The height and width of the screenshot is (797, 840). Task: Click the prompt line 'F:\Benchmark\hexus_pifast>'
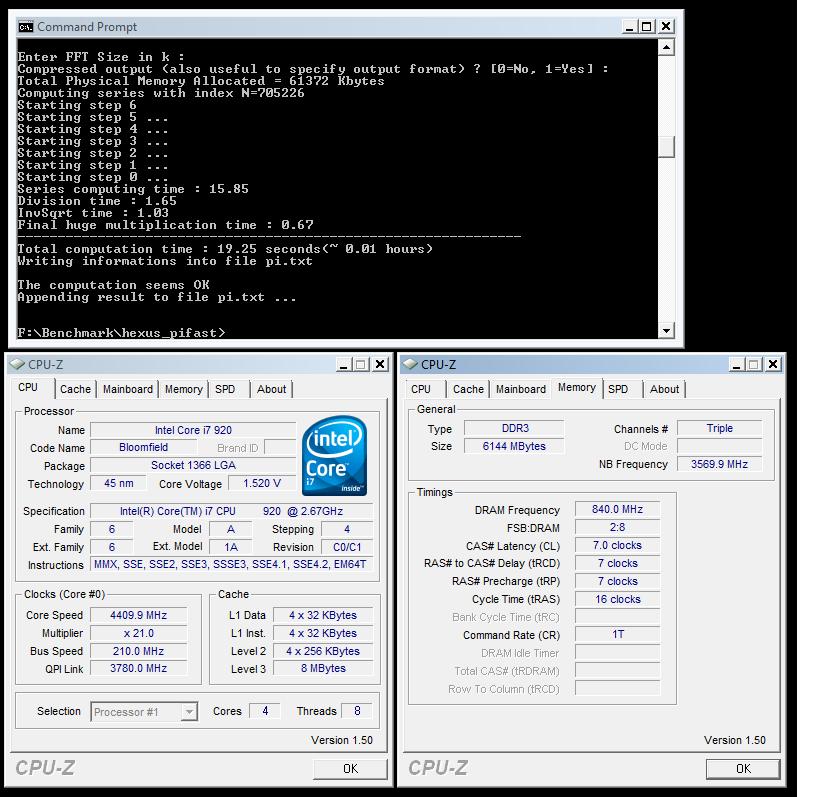(x=122, y=333)
